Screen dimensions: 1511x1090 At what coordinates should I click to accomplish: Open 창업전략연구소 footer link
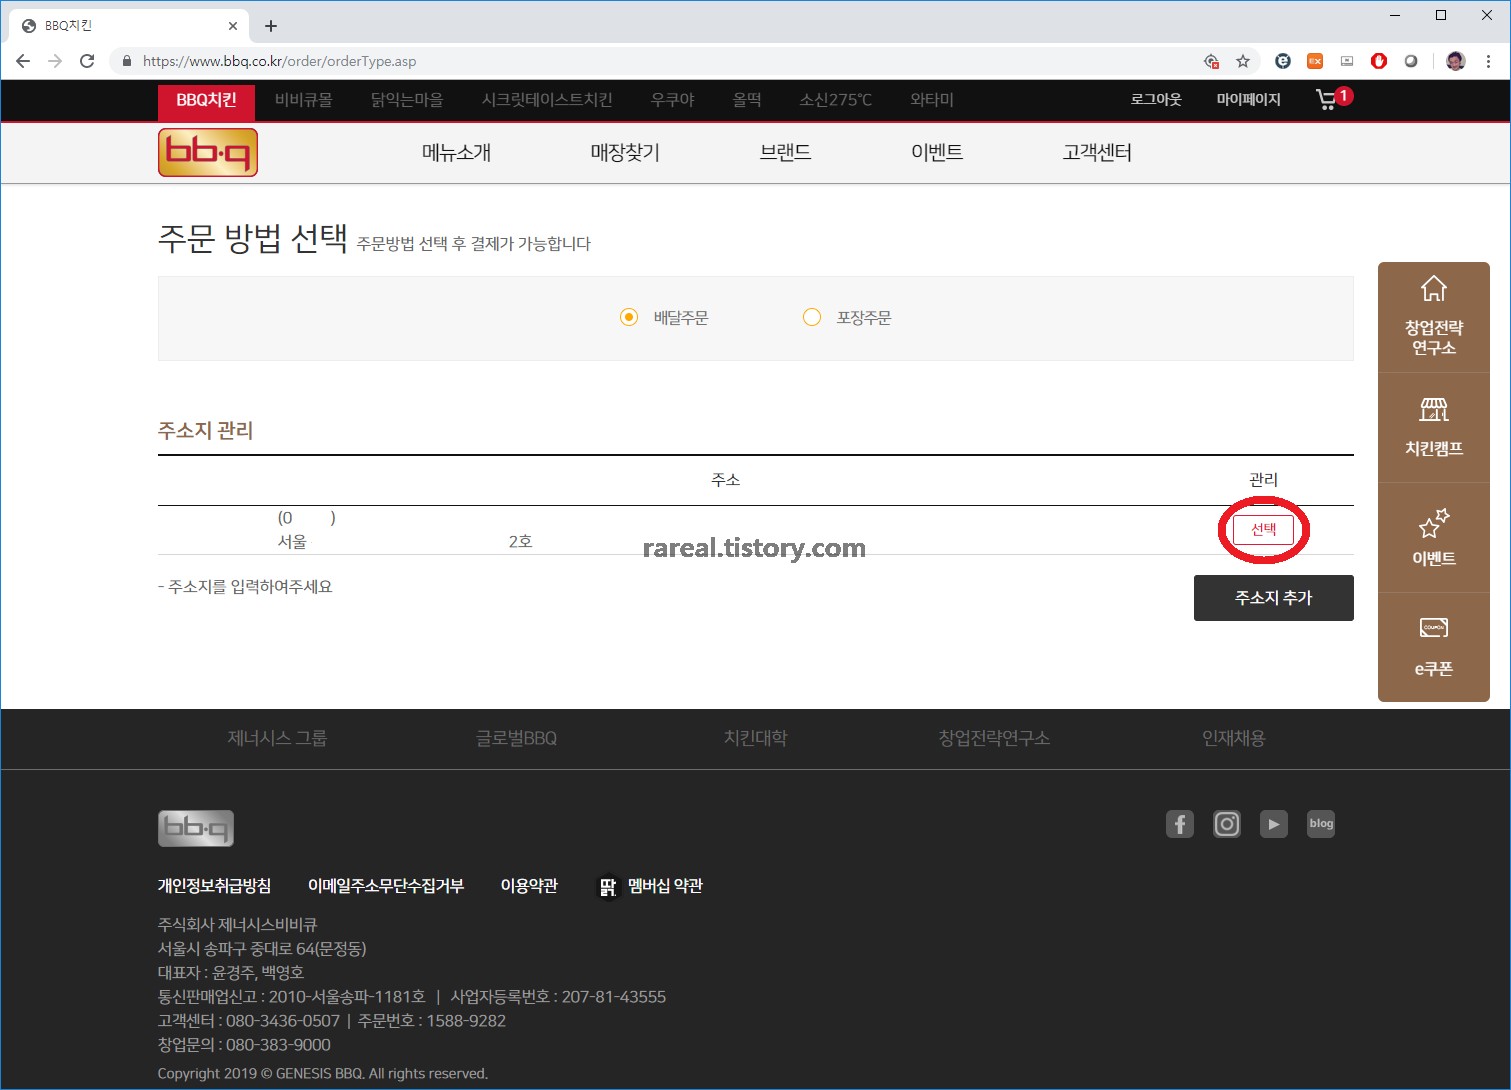(994, 738)
